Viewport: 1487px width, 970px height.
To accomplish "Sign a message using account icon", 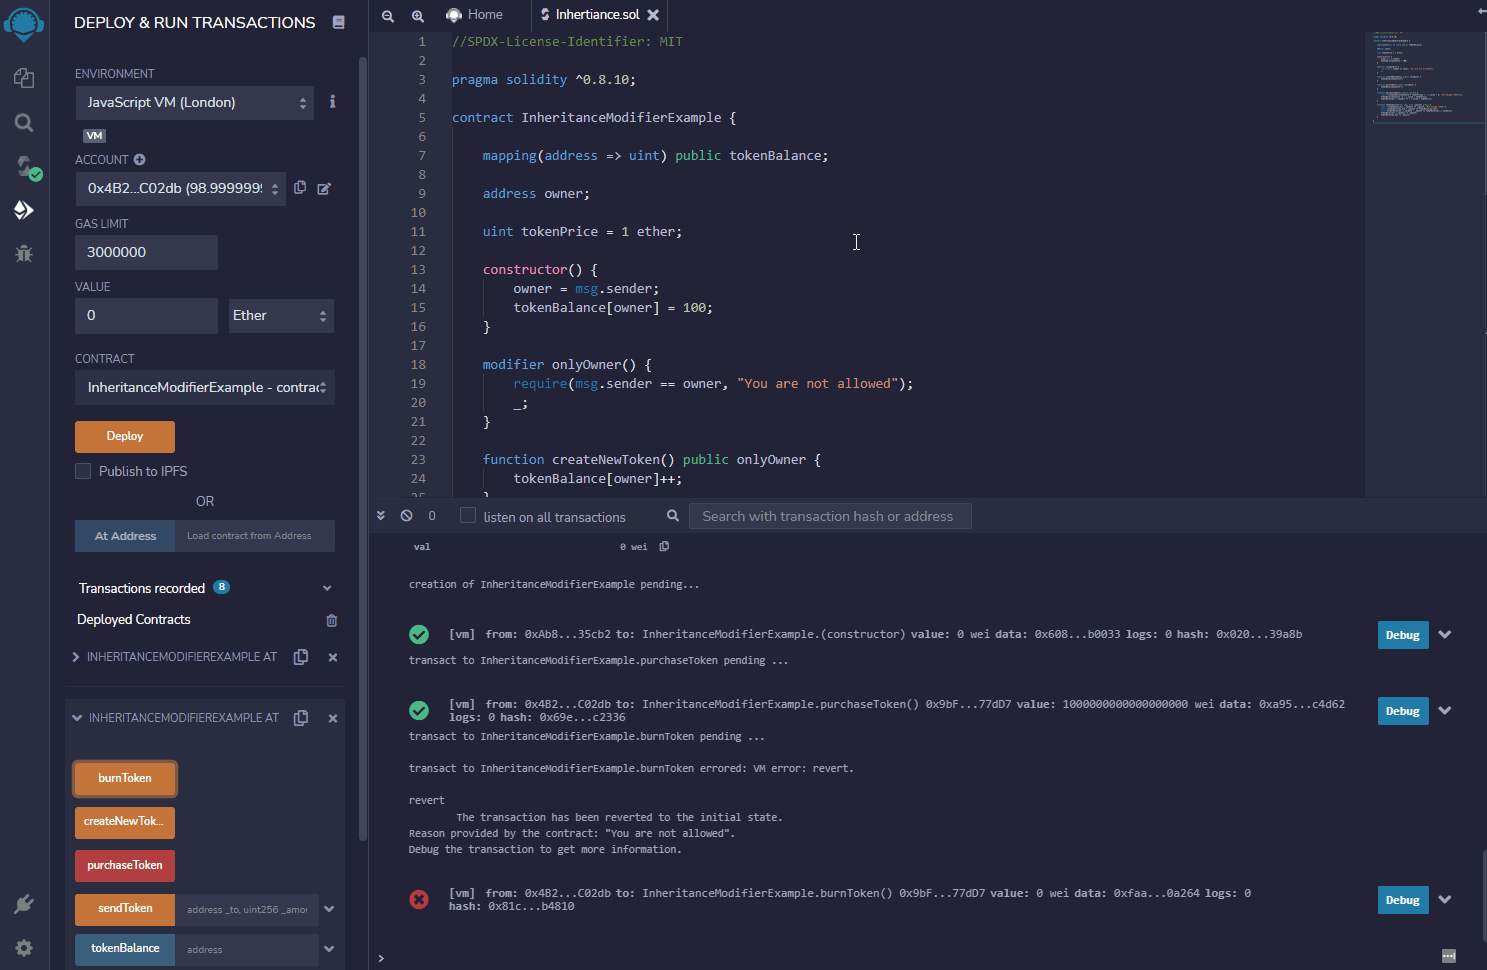I will 324,188.
